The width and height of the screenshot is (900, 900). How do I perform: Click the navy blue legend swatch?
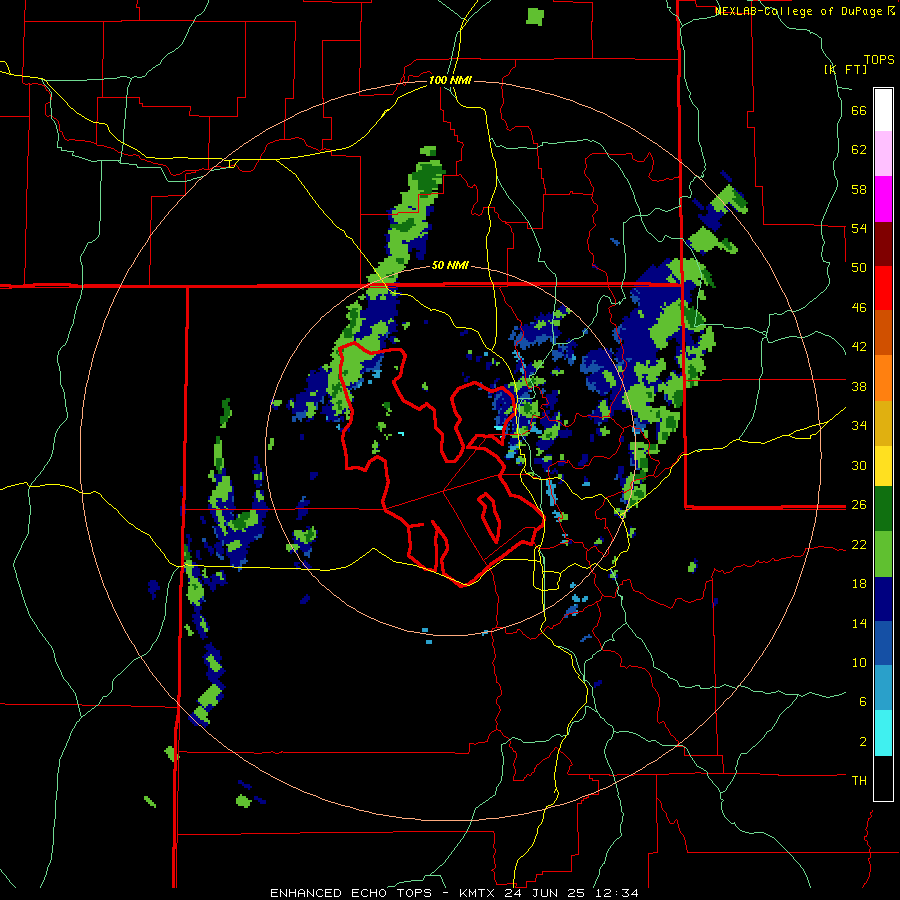coord(883,599)
